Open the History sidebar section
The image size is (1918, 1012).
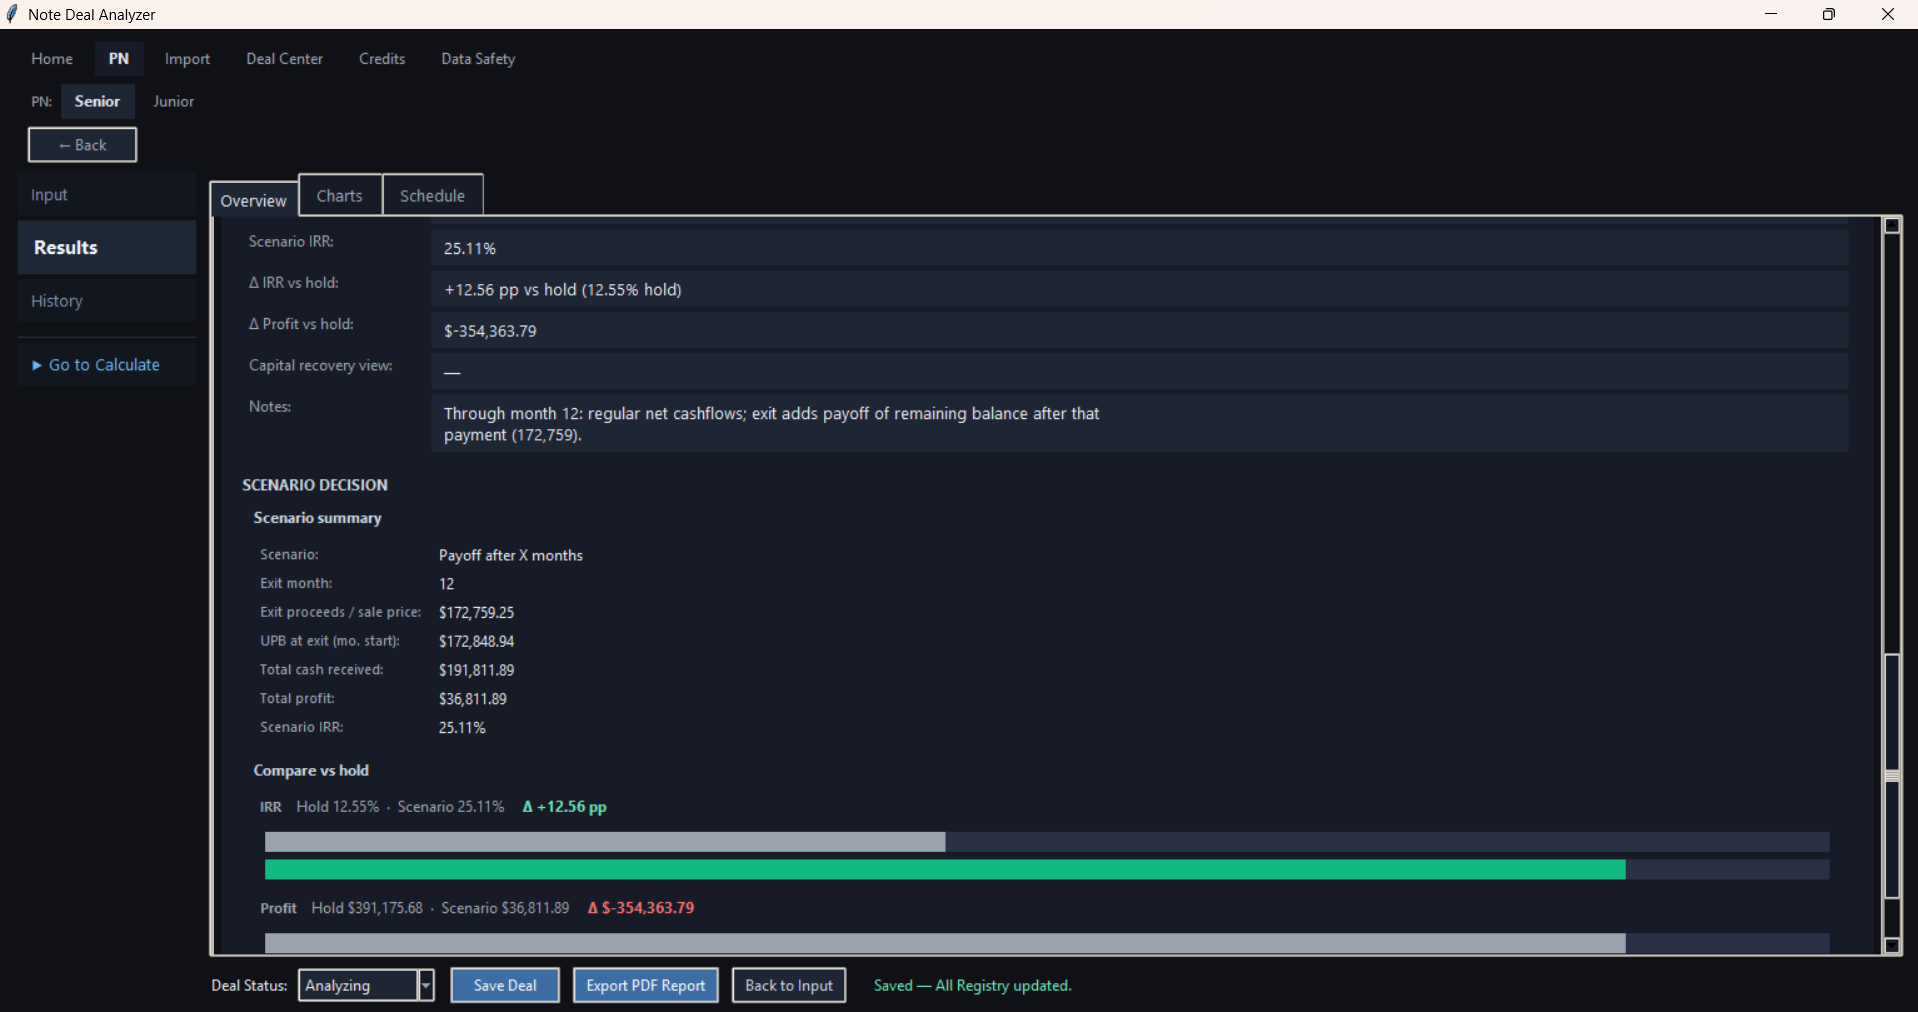click(106, 301)
